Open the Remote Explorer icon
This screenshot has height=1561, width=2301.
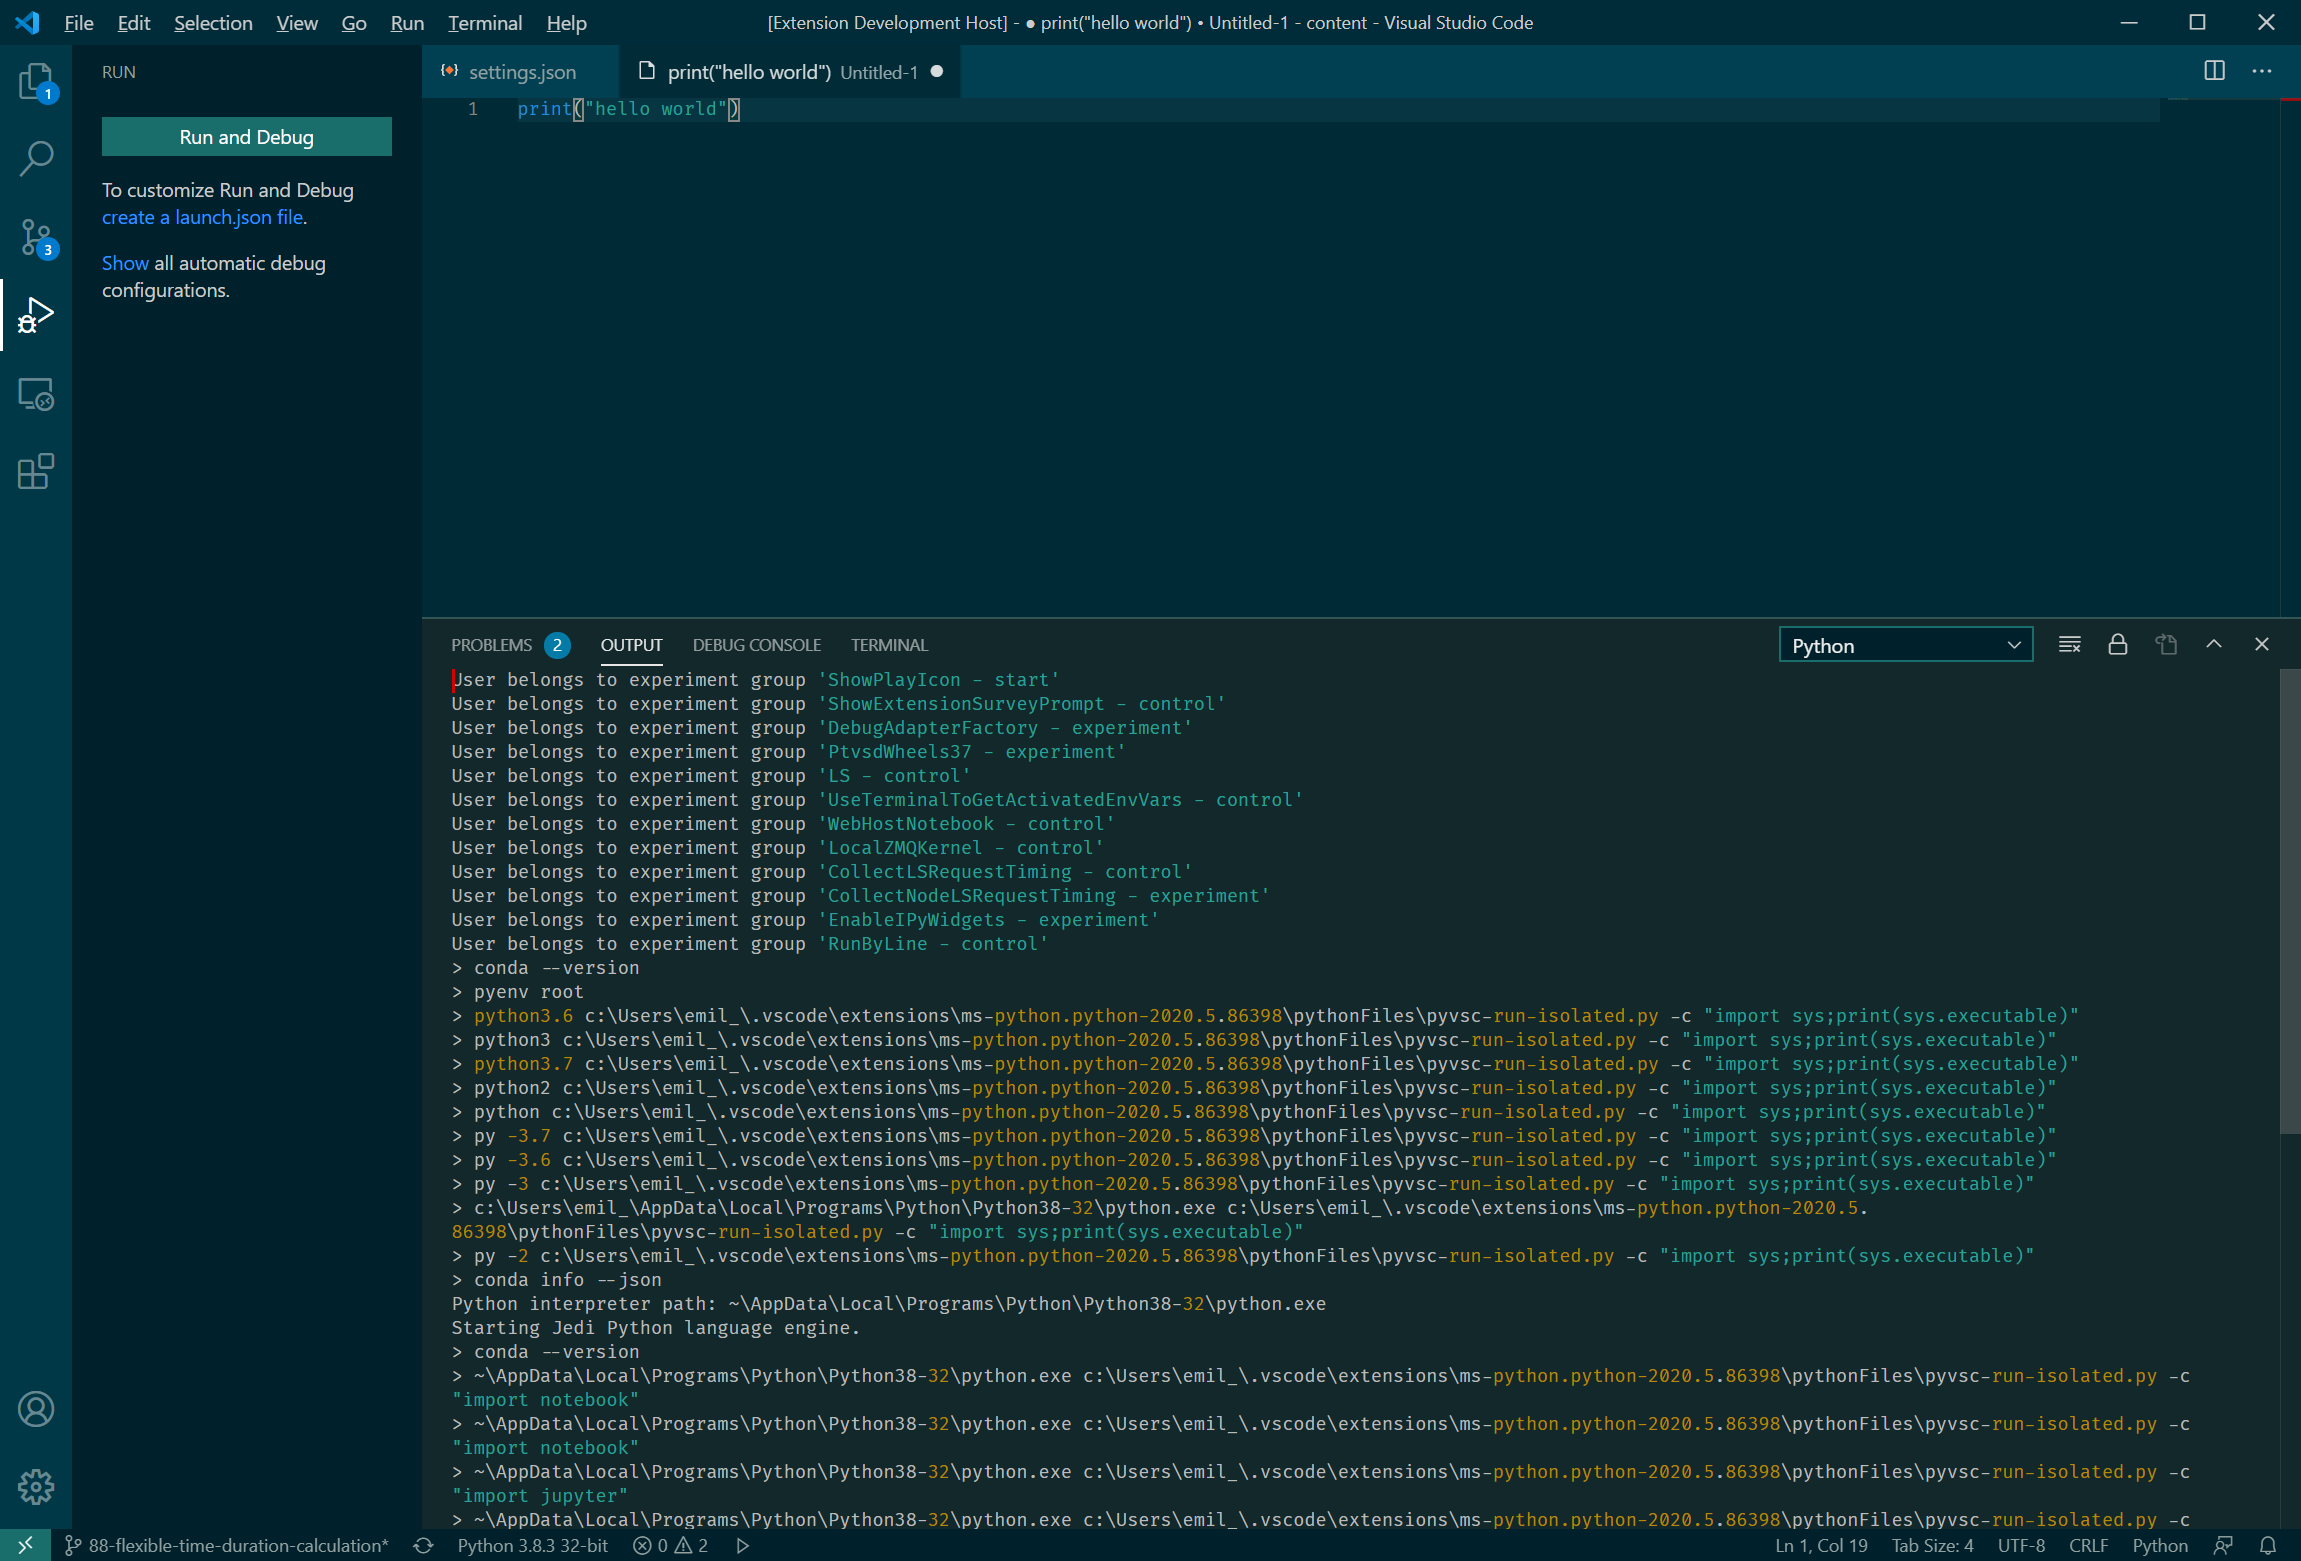pyautogui.click(x=35, y=394)
